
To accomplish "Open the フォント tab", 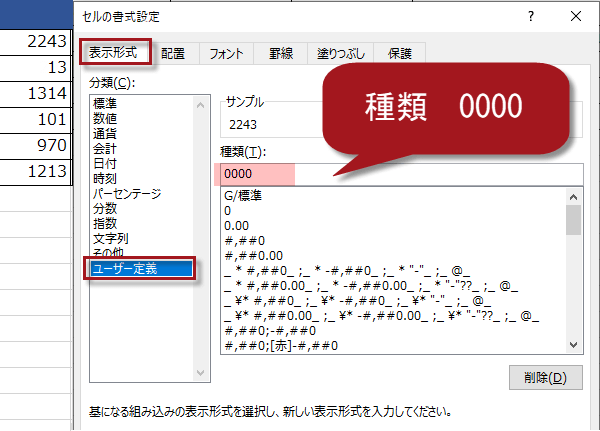I will click(225, 54).
